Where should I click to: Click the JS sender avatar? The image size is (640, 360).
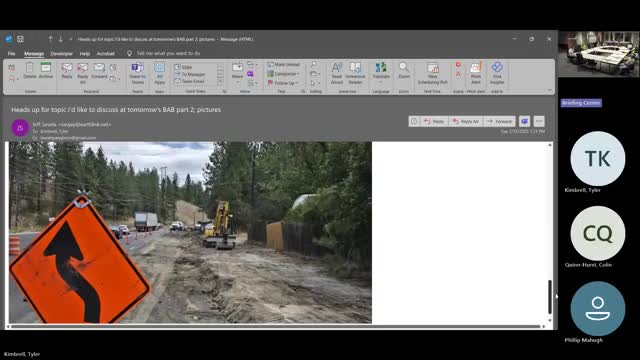pos(20,128)
